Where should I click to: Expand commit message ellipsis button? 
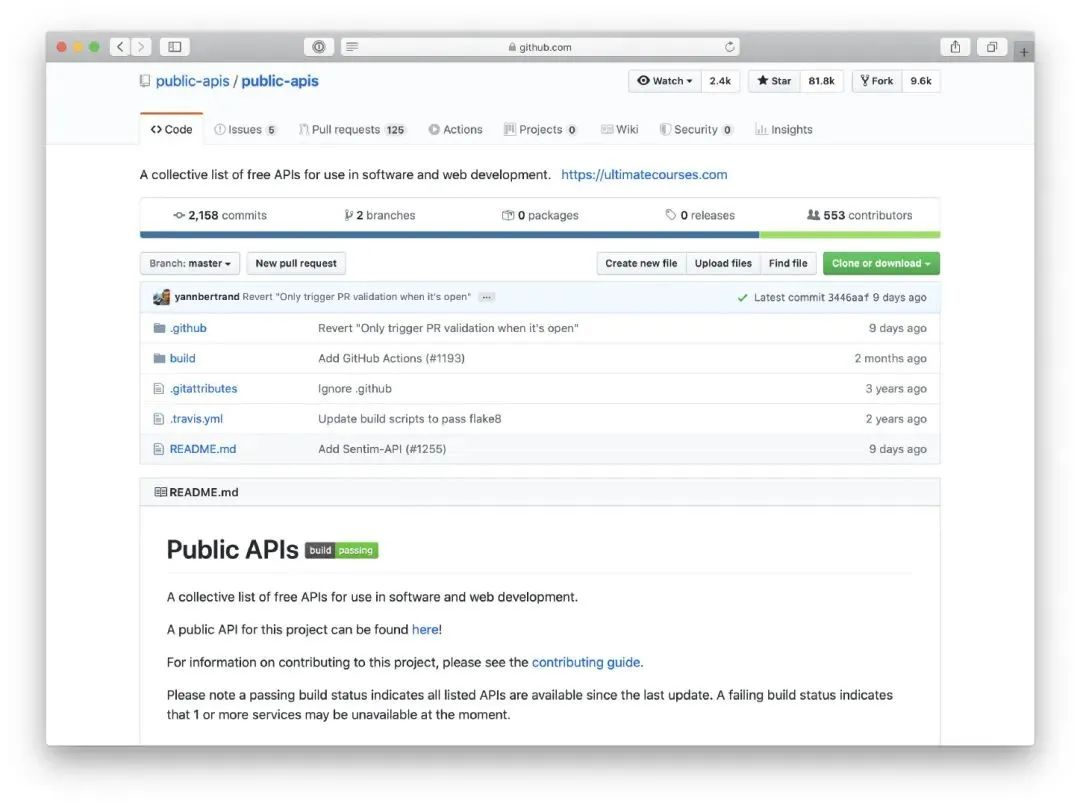[487, 297]
